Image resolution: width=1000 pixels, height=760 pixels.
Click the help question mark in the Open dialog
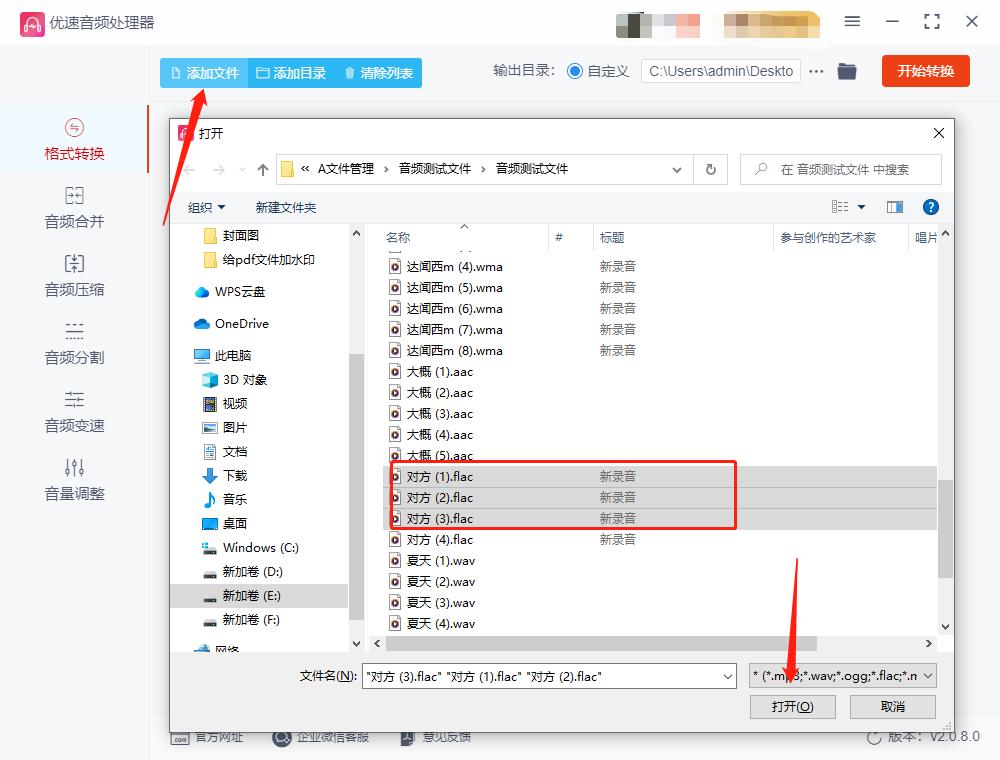tap(930, 207)
